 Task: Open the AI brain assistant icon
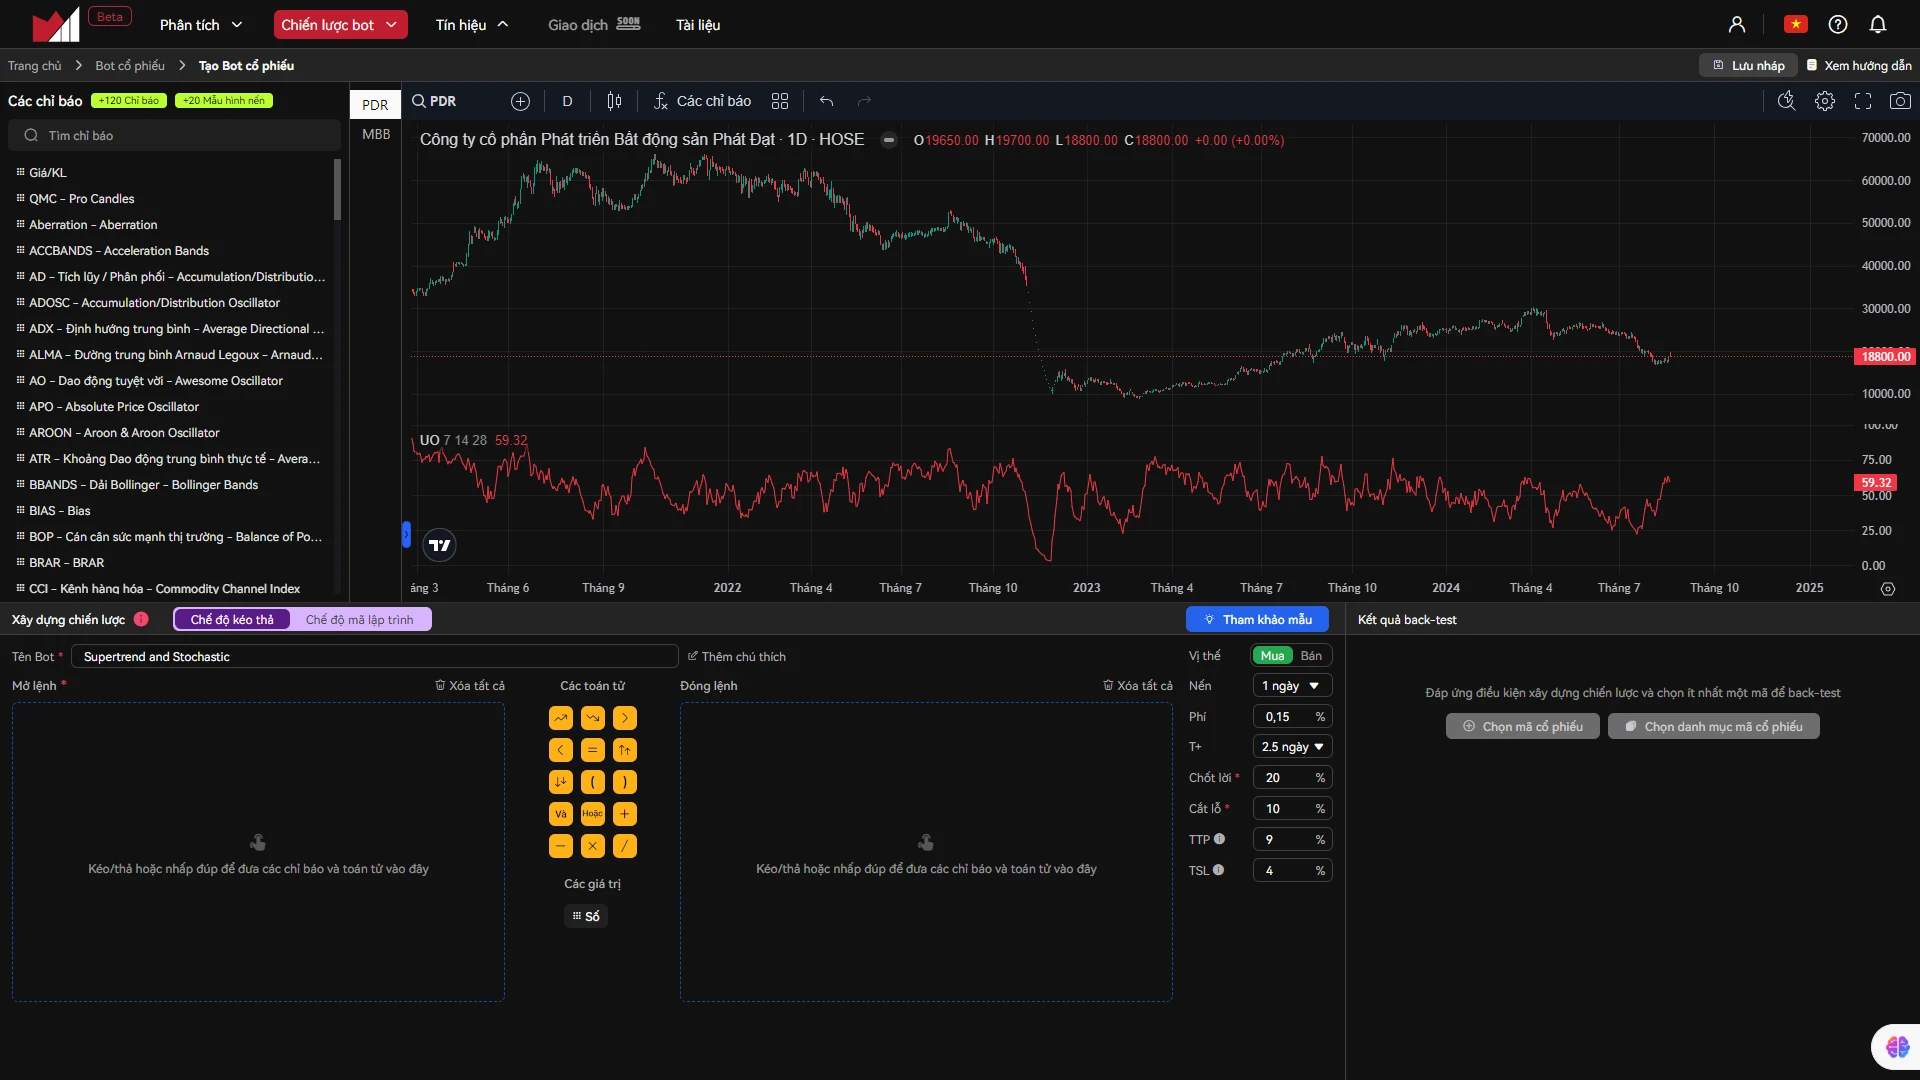pos(1897,1047)
